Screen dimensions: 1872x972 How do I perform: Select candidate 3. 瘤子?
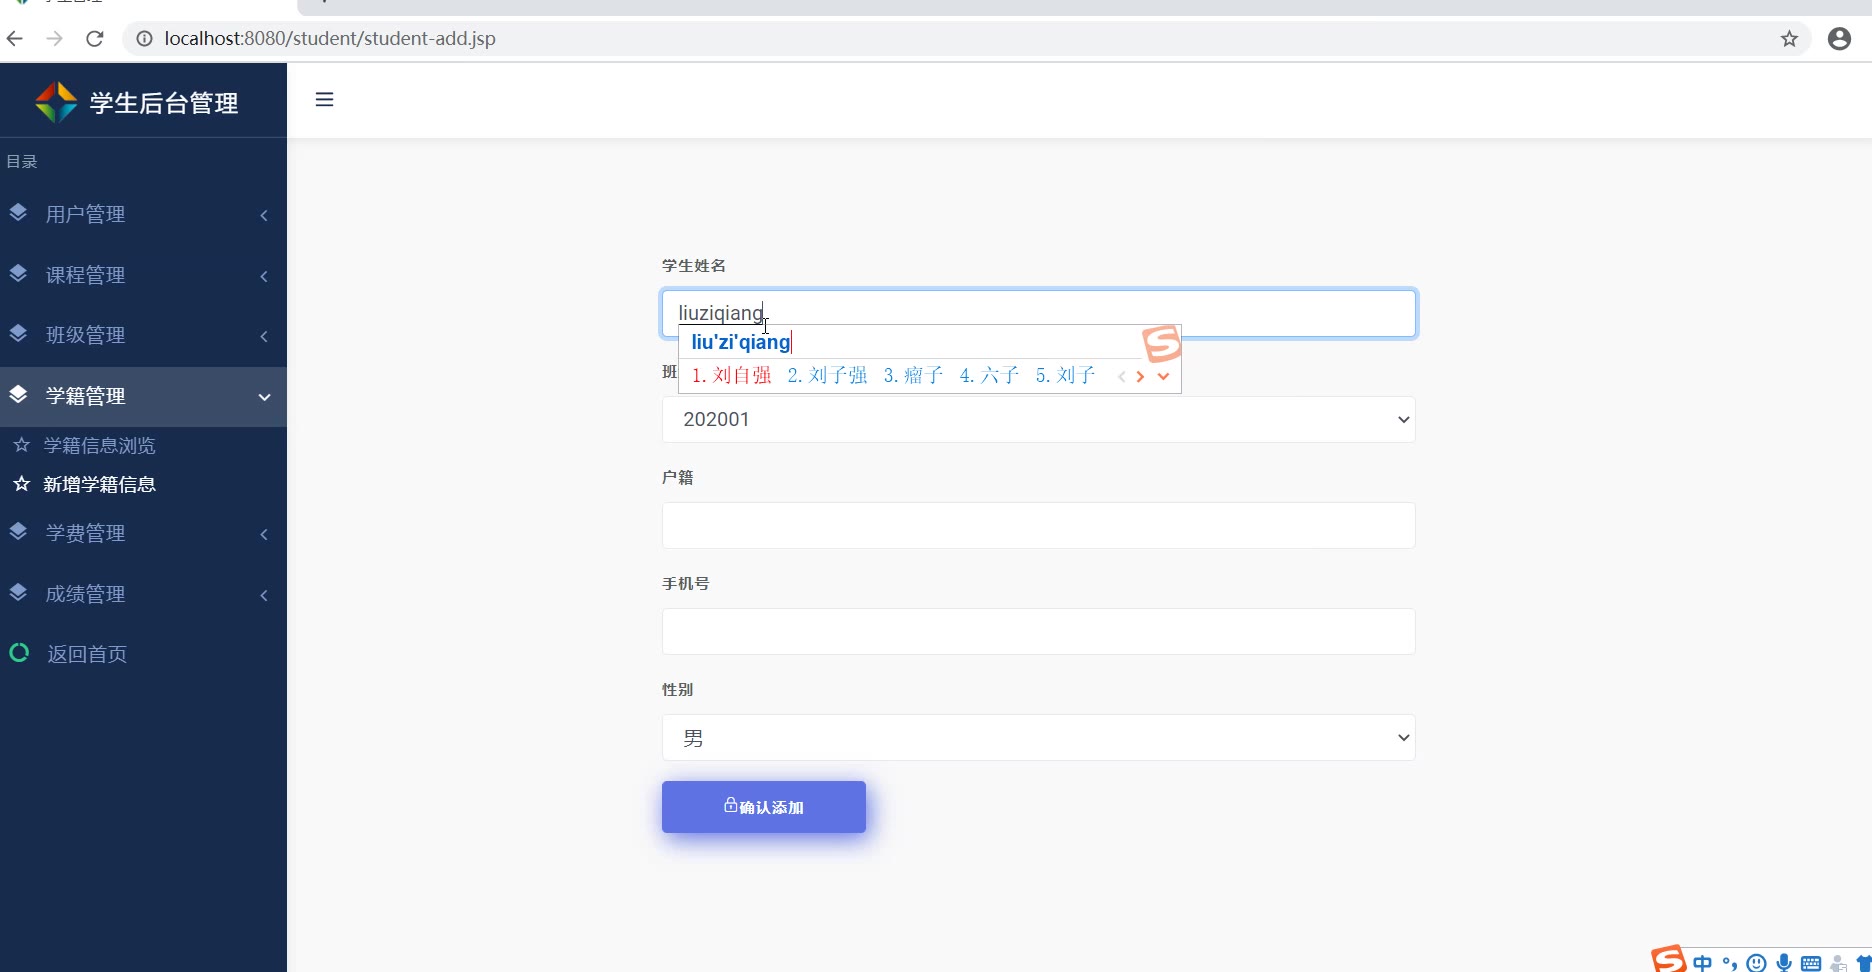(913, 375)
